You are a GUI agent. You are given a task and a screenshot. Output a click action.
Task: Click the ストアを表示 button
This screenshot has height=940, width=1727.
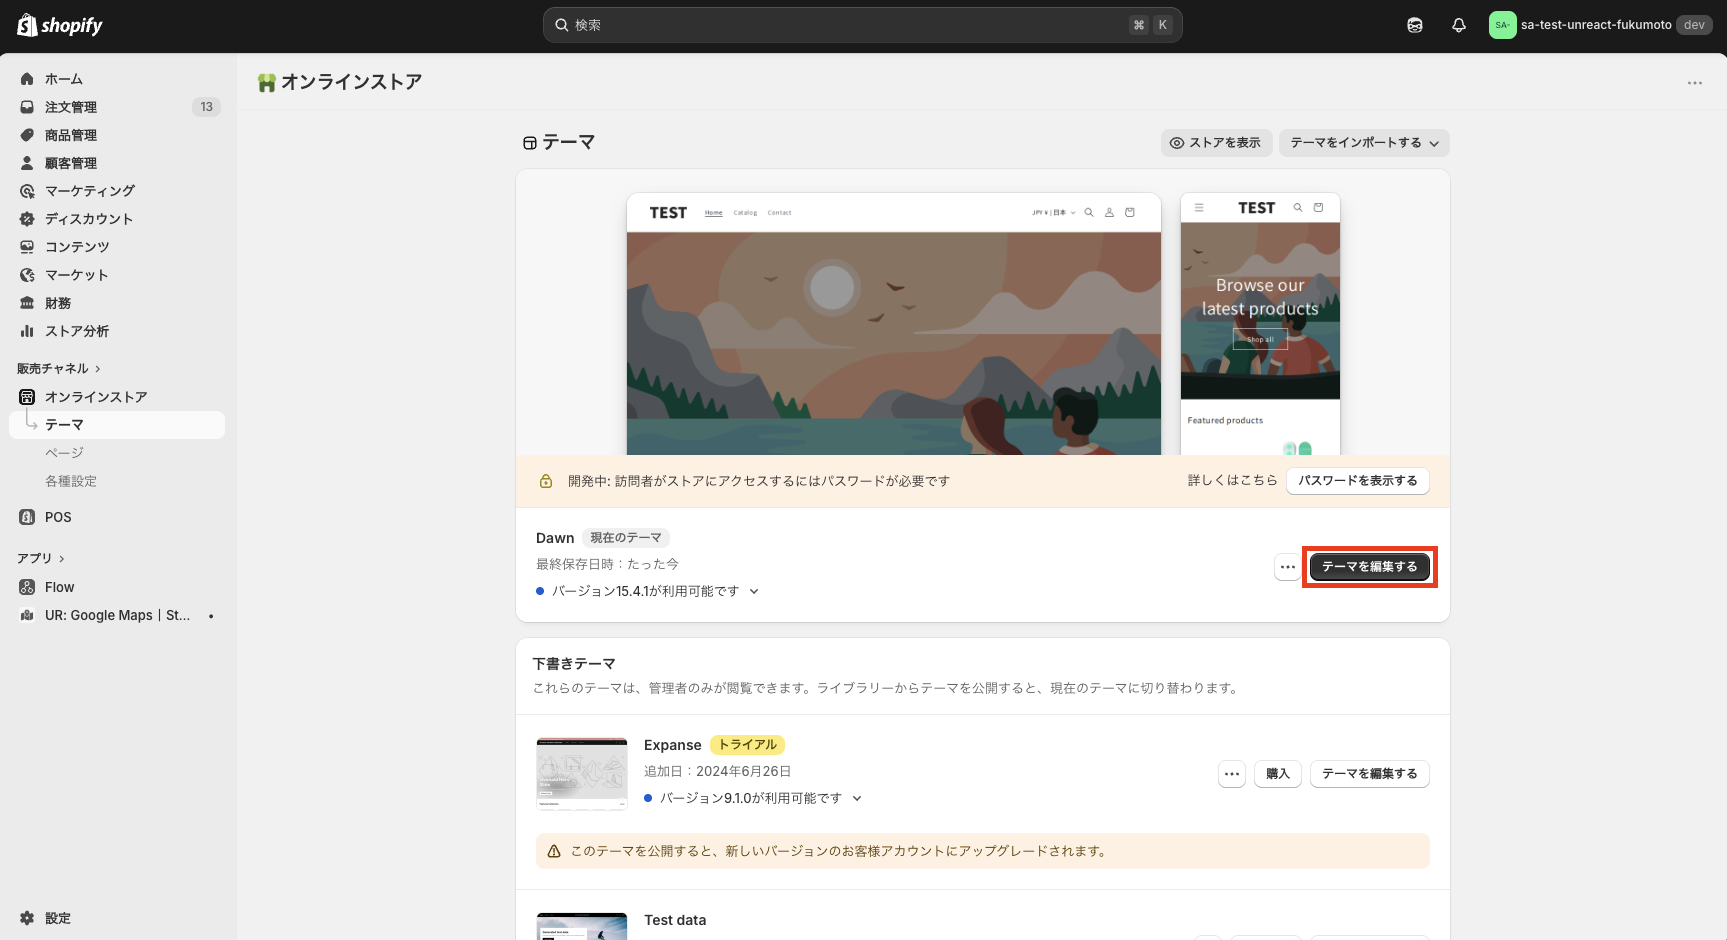click(1216, 143)
